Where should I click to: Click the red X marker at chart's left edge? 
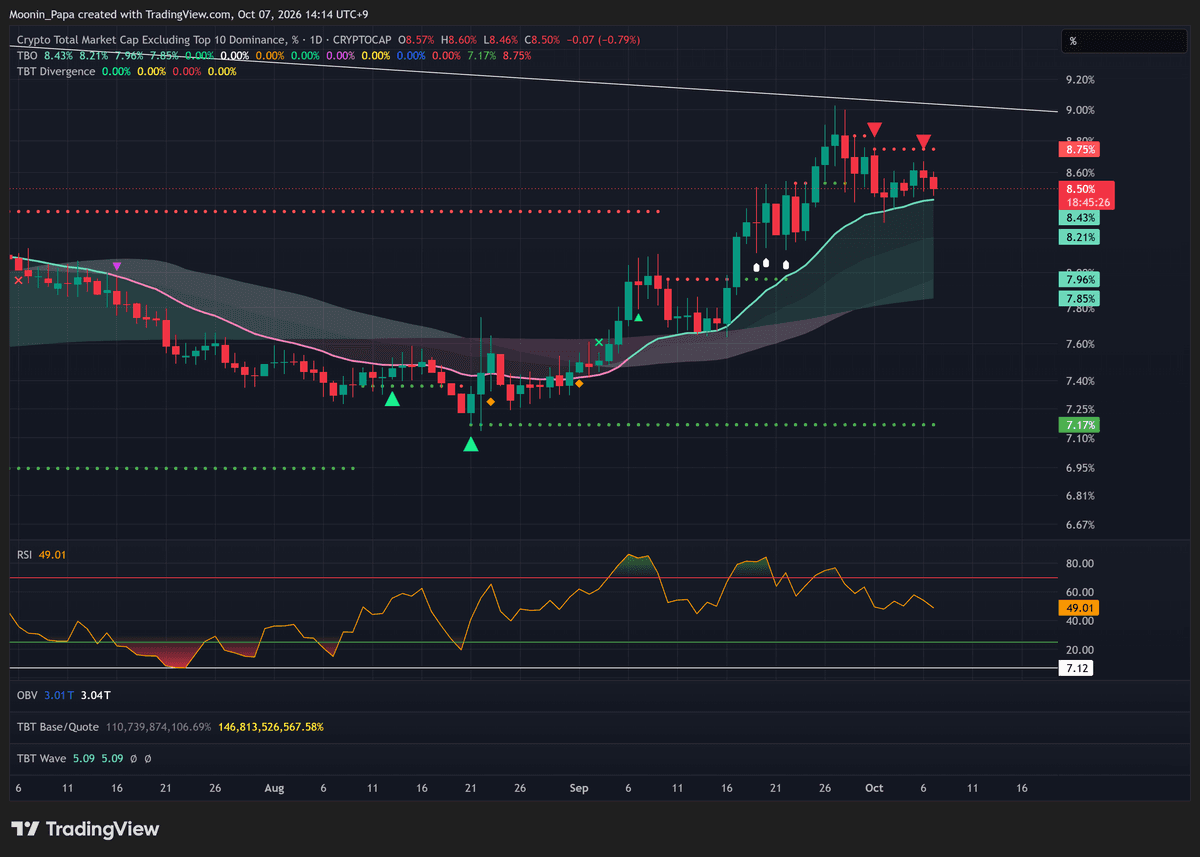(x=17, y=281)
